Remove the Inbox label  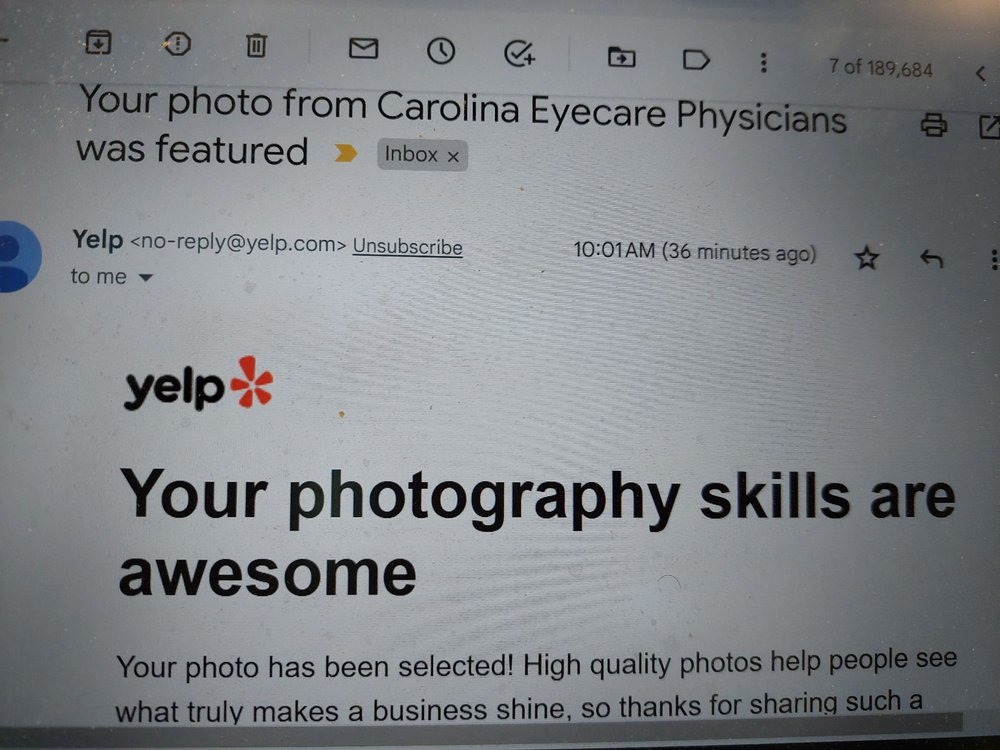tap(453, 157)
